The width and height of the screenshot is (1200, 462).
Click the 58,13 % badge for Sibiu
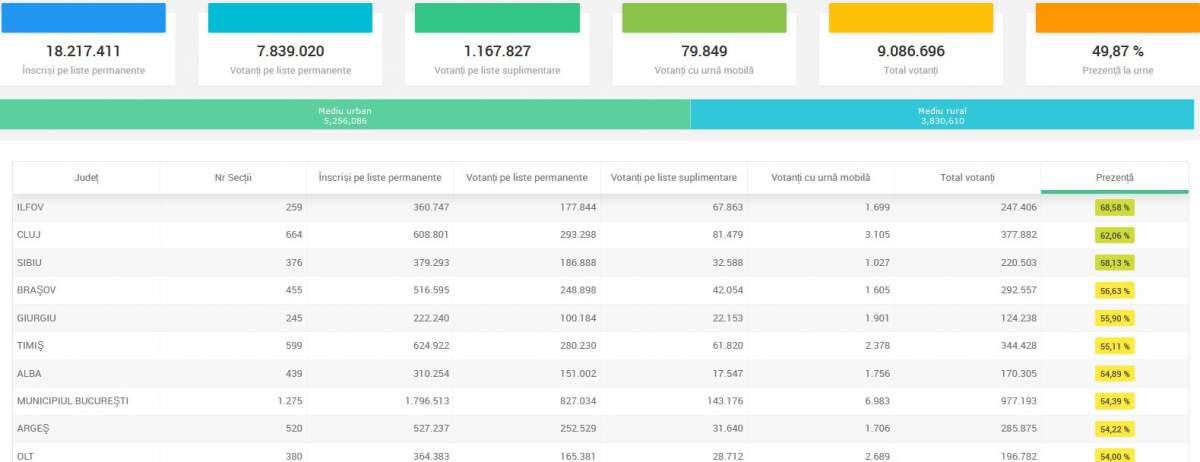[1114, 263]
